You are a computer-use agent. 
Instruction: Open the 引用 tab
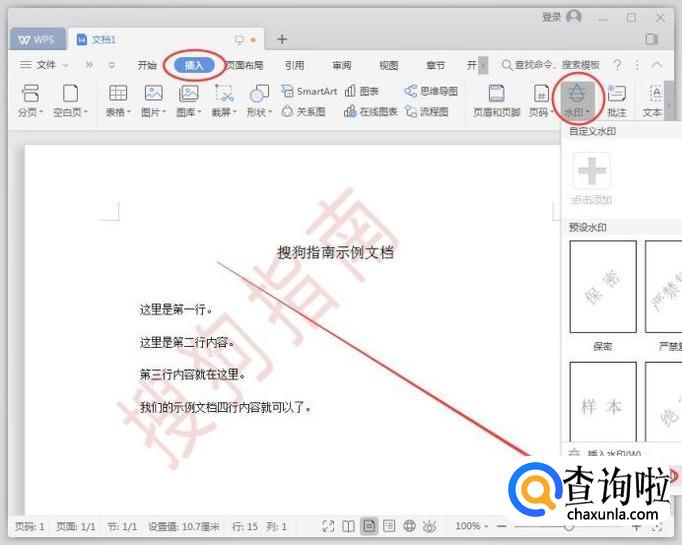(x=294, y=65)
